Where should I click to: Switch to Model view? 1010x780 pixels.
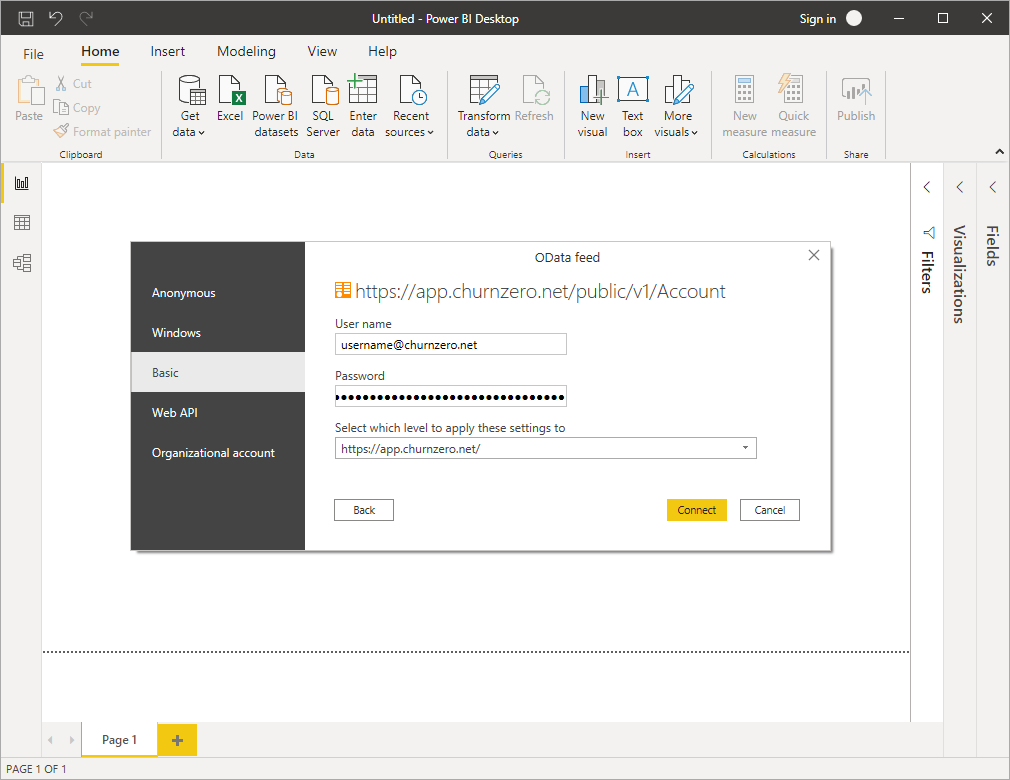coord(22,263)
